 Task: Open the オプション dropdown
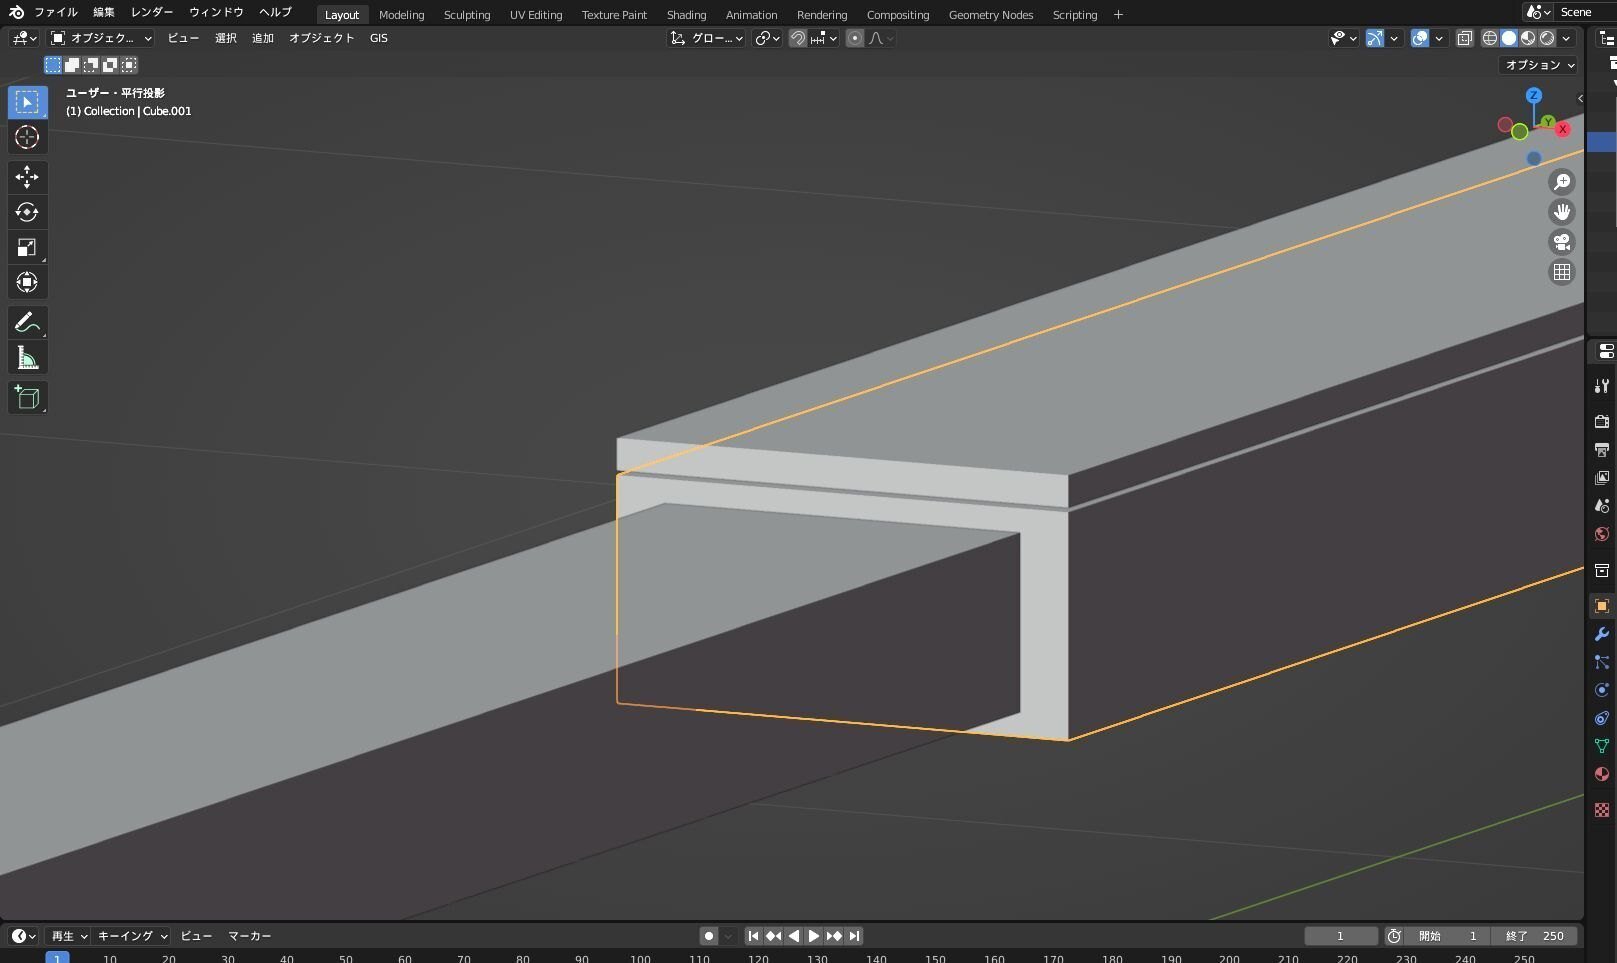pyautogui.click(x=1540, y=65)
